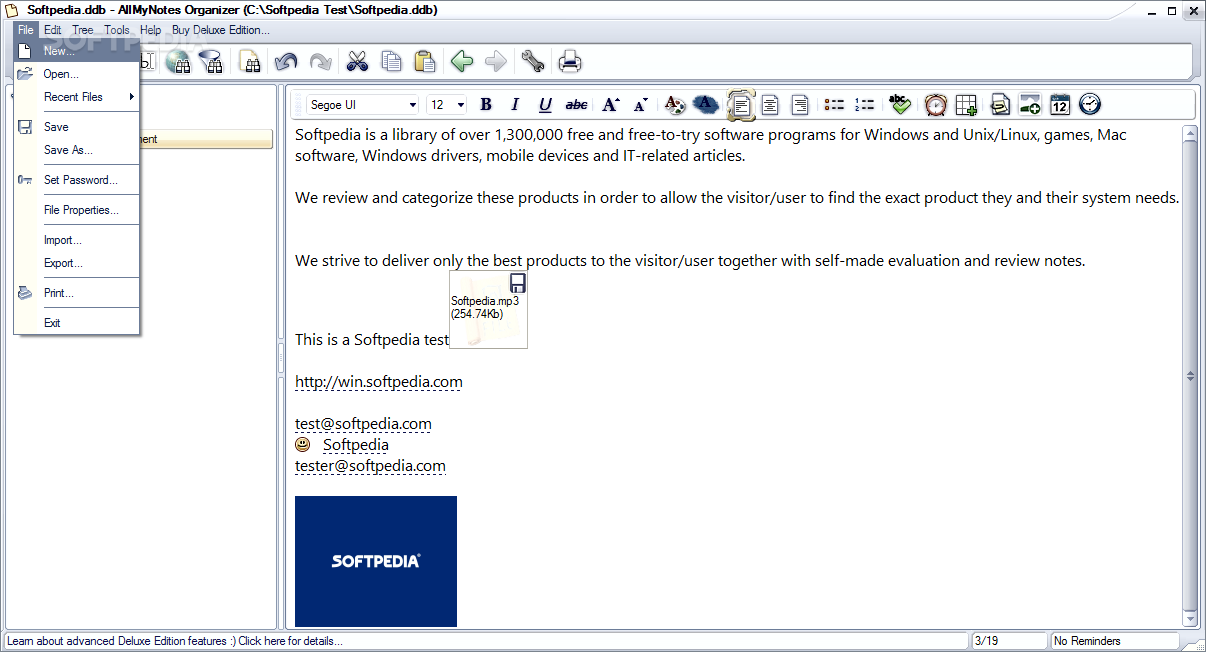Choose Print... in File menu
The height and width of the screenshot is (652, 1206).
pyautogui.click(x=77, y=293)
